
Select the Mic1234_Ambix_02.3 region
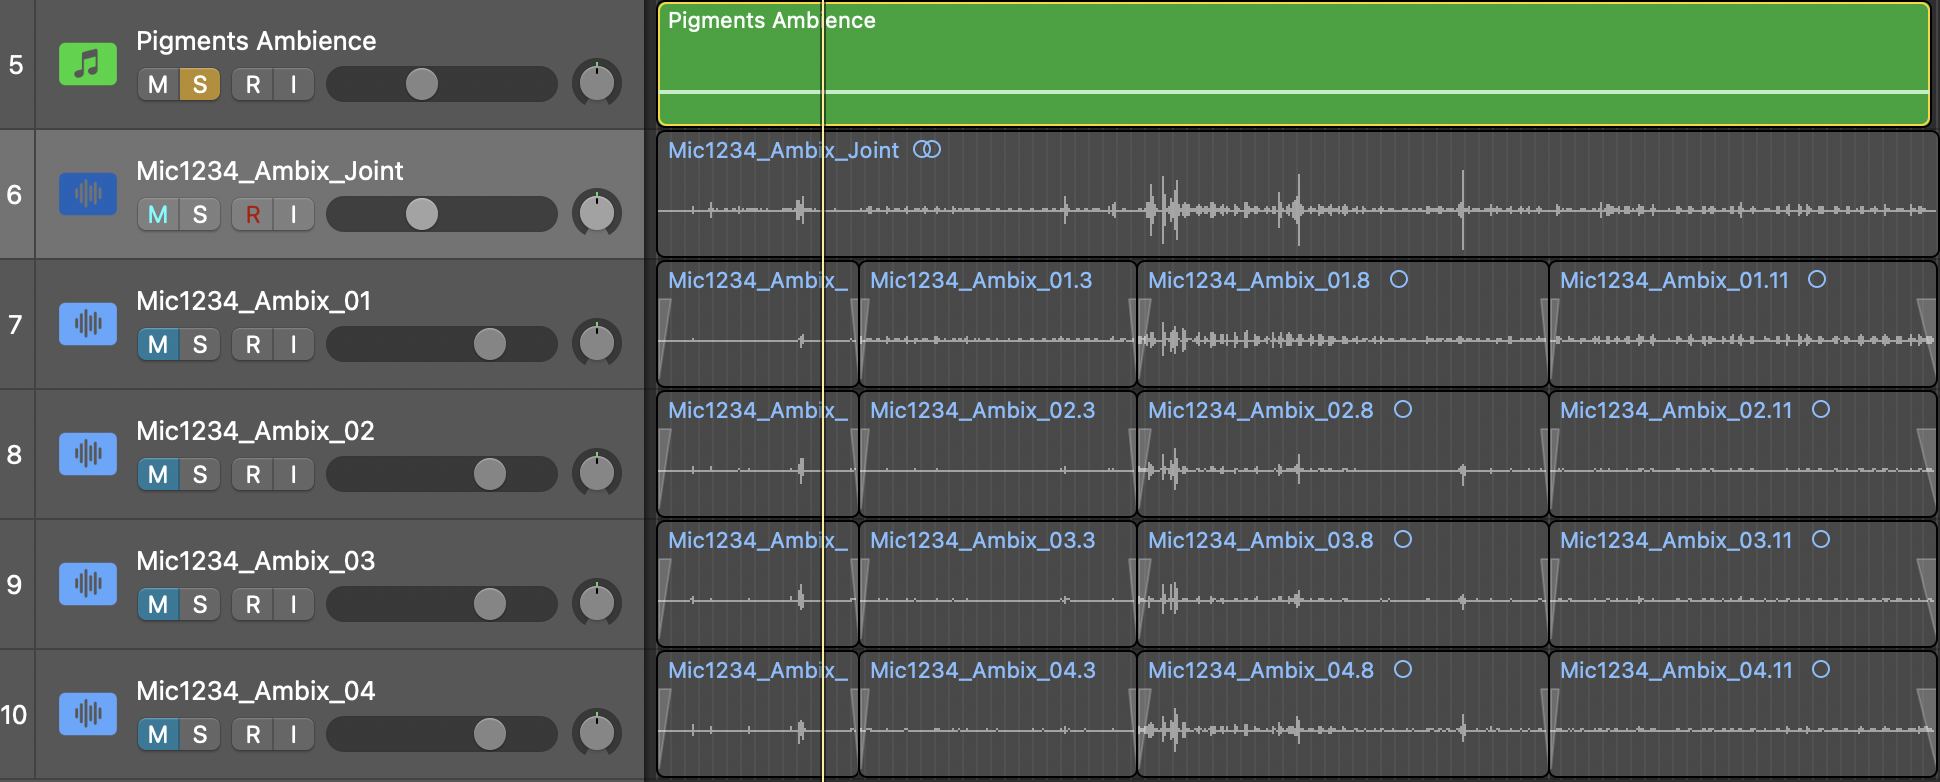point(998,454)
